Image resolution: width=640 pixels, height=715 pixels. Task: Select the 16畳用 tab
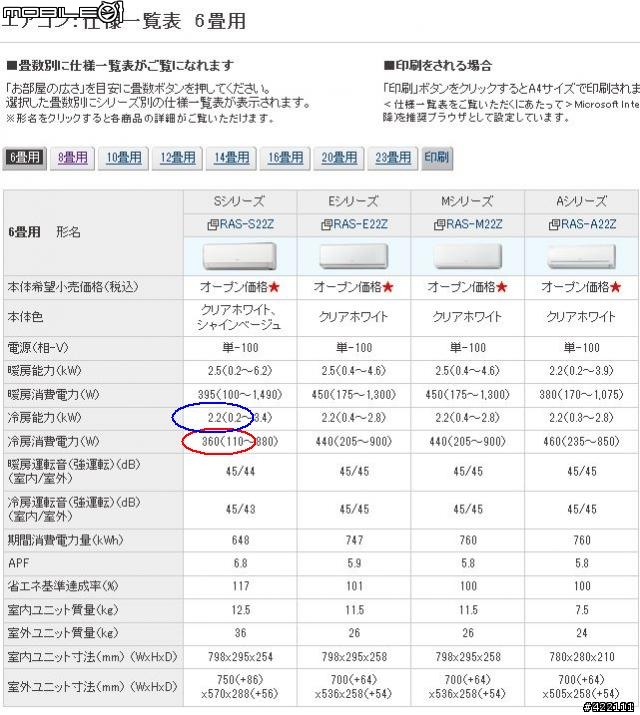pyautogui.click(x=285, y=158)
